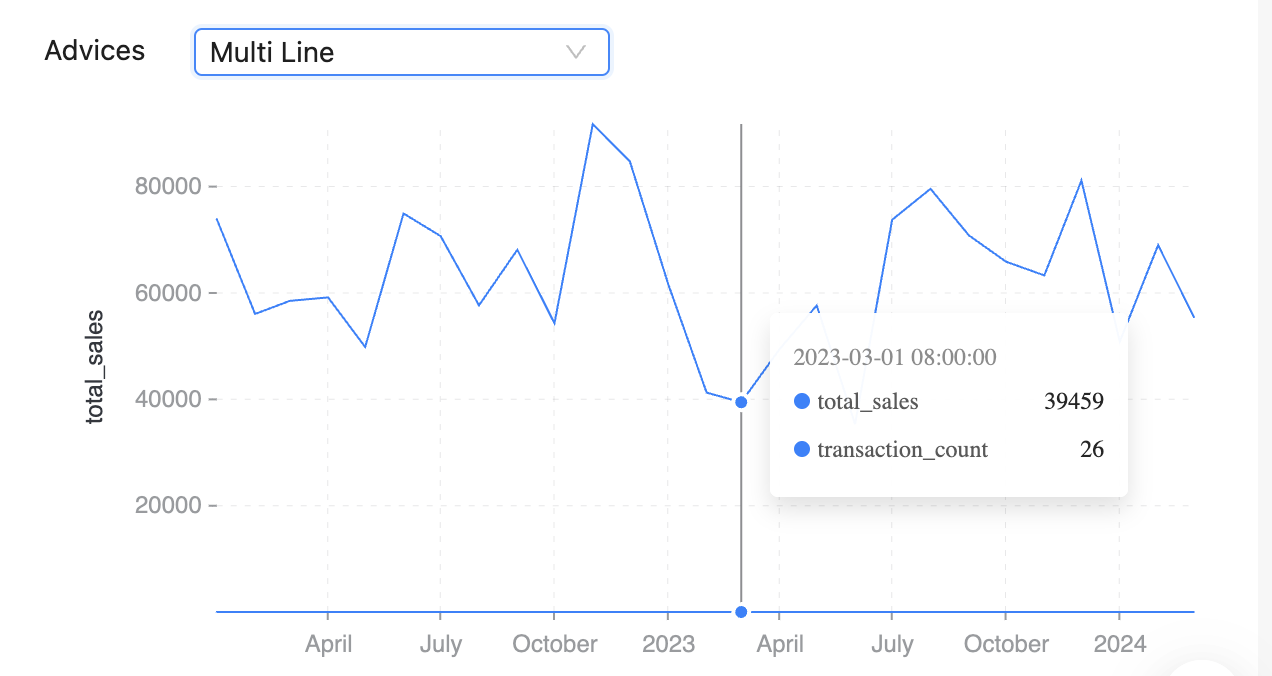This screenshot has width=1272, height=676.
Task: Click the vertical crosshair line on chart
Action: pyautogui.click(x=741, y=250)
